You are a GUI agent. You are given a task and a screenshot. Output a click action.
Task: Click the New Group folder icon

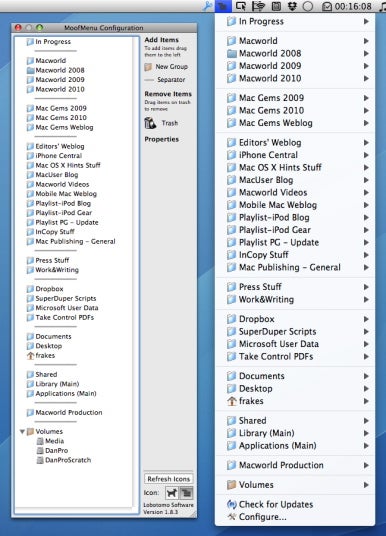(x=148, y=67)
